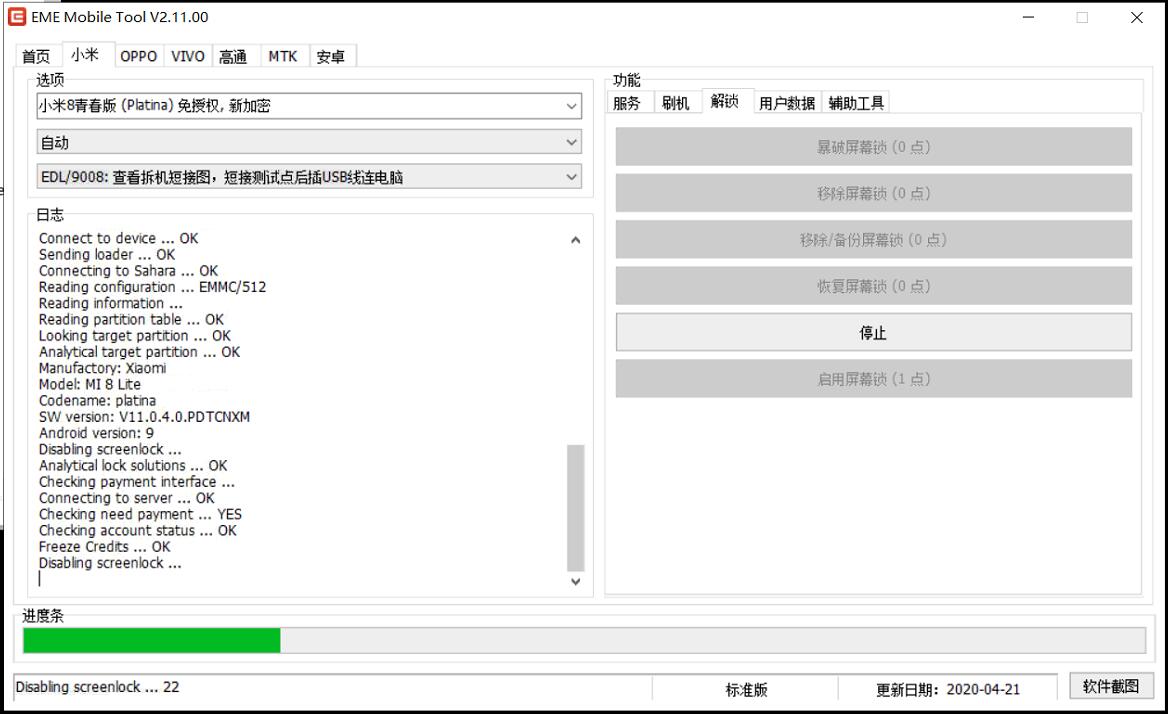Click the log line "Checking account status ... OK"
The width and height of the screenshot is (1168, 714).
(x=138, y=530)
